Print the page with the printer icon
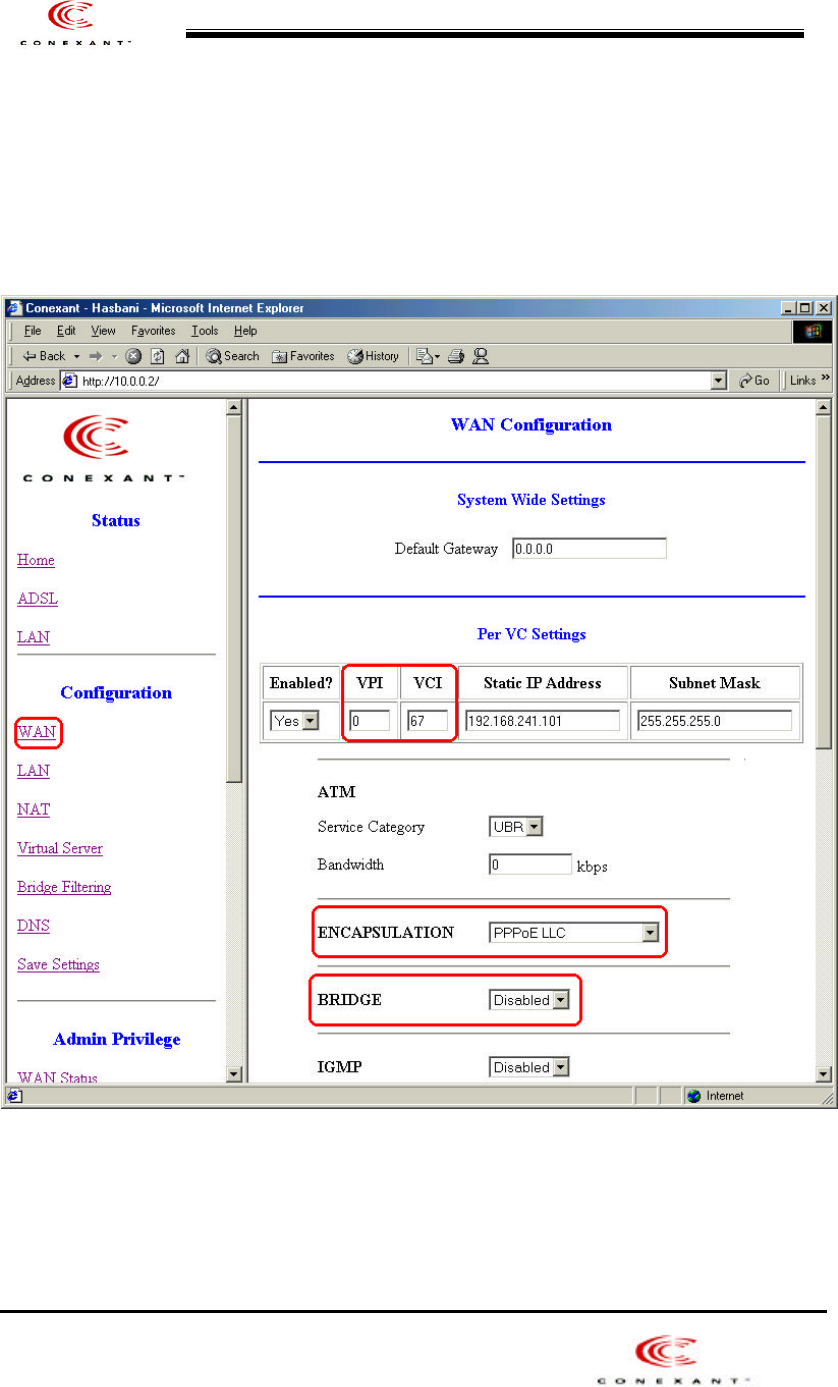Screen dimensions: 838x1387 coord(458,356)
